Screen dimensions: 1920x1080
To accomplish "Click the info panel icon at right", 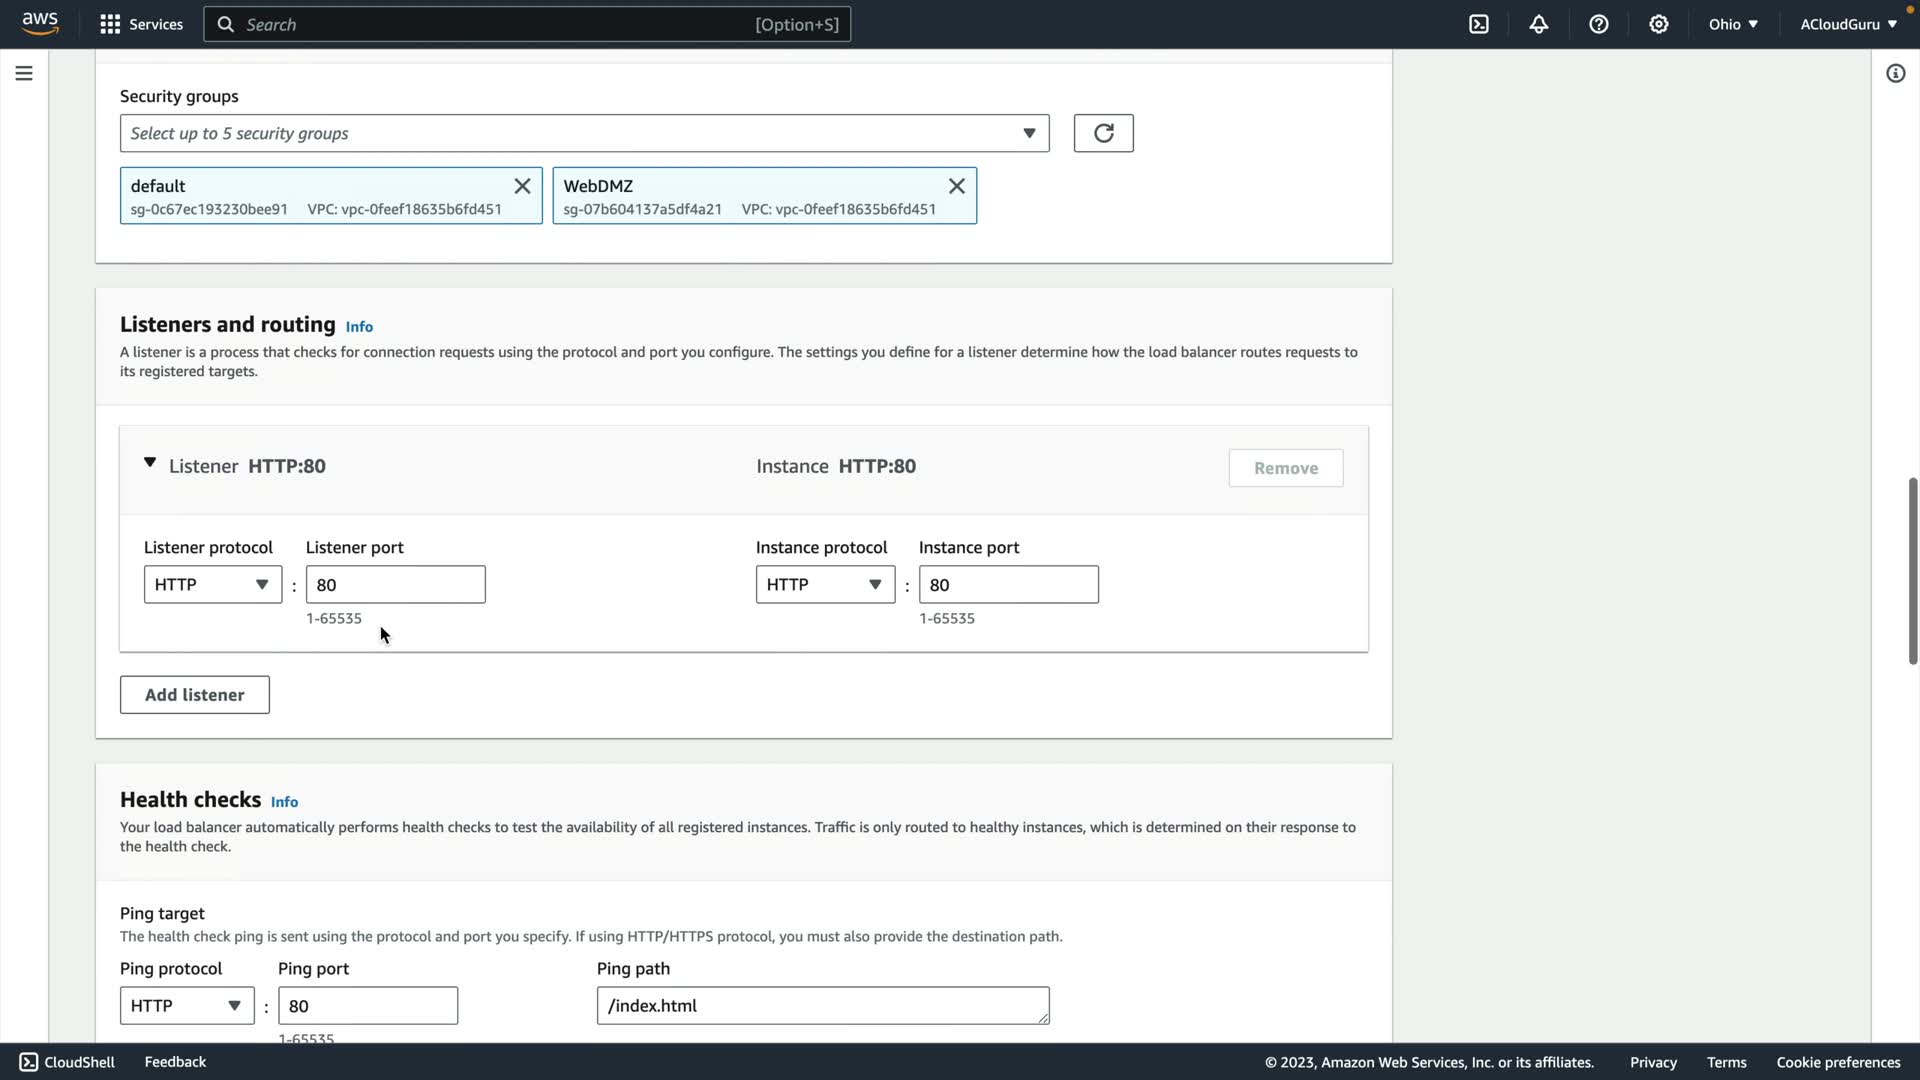I will point(1895,73).
